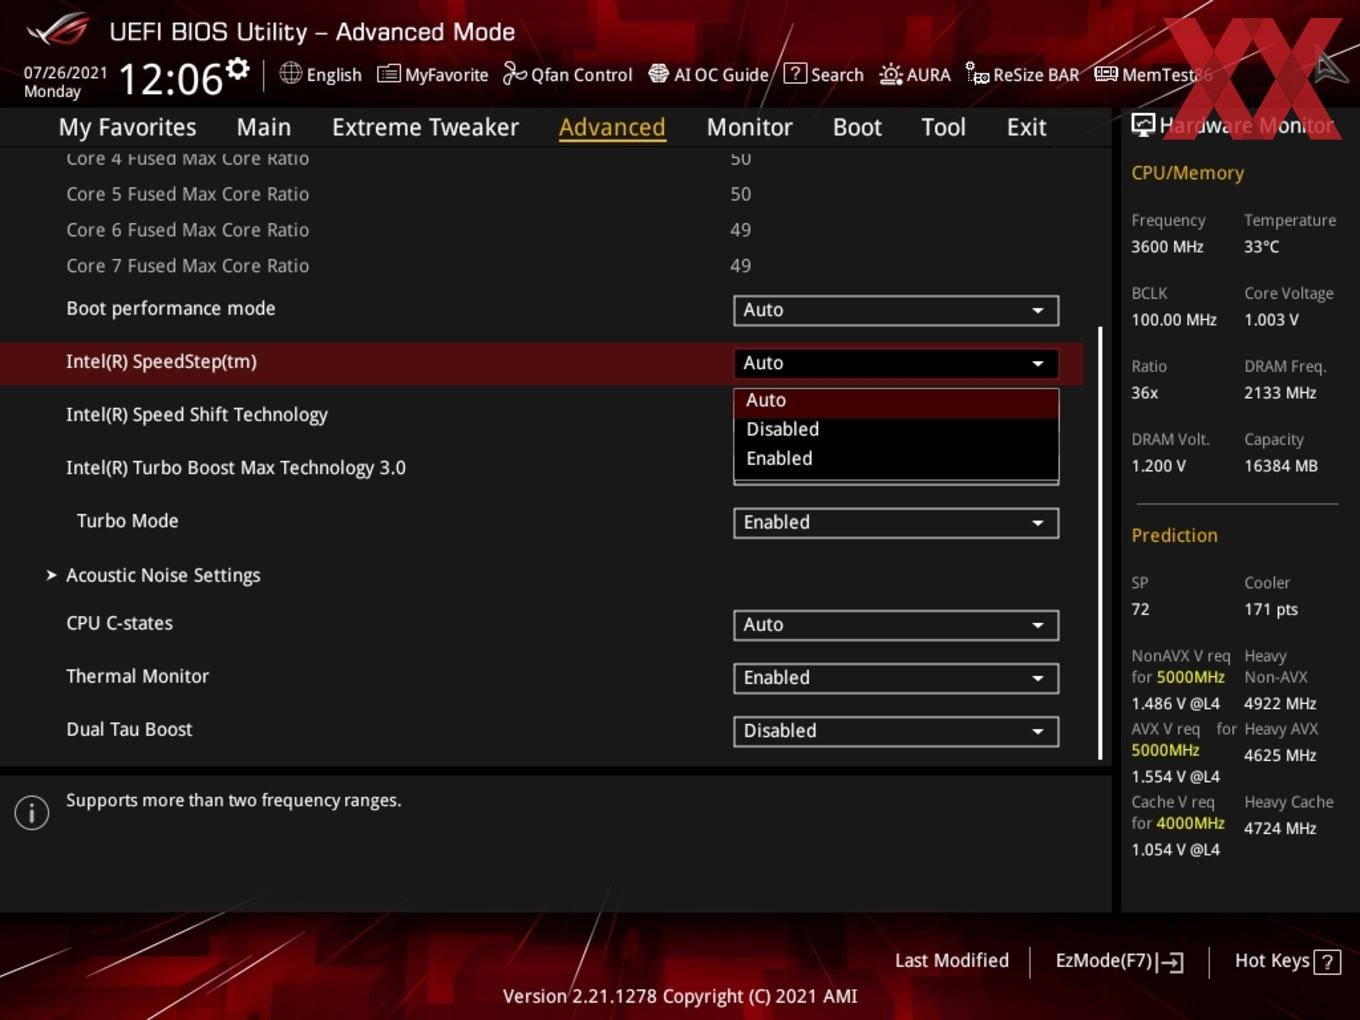Click the Hardware Monitor screen icon
The image size is (1360, 1020).
1143,125
